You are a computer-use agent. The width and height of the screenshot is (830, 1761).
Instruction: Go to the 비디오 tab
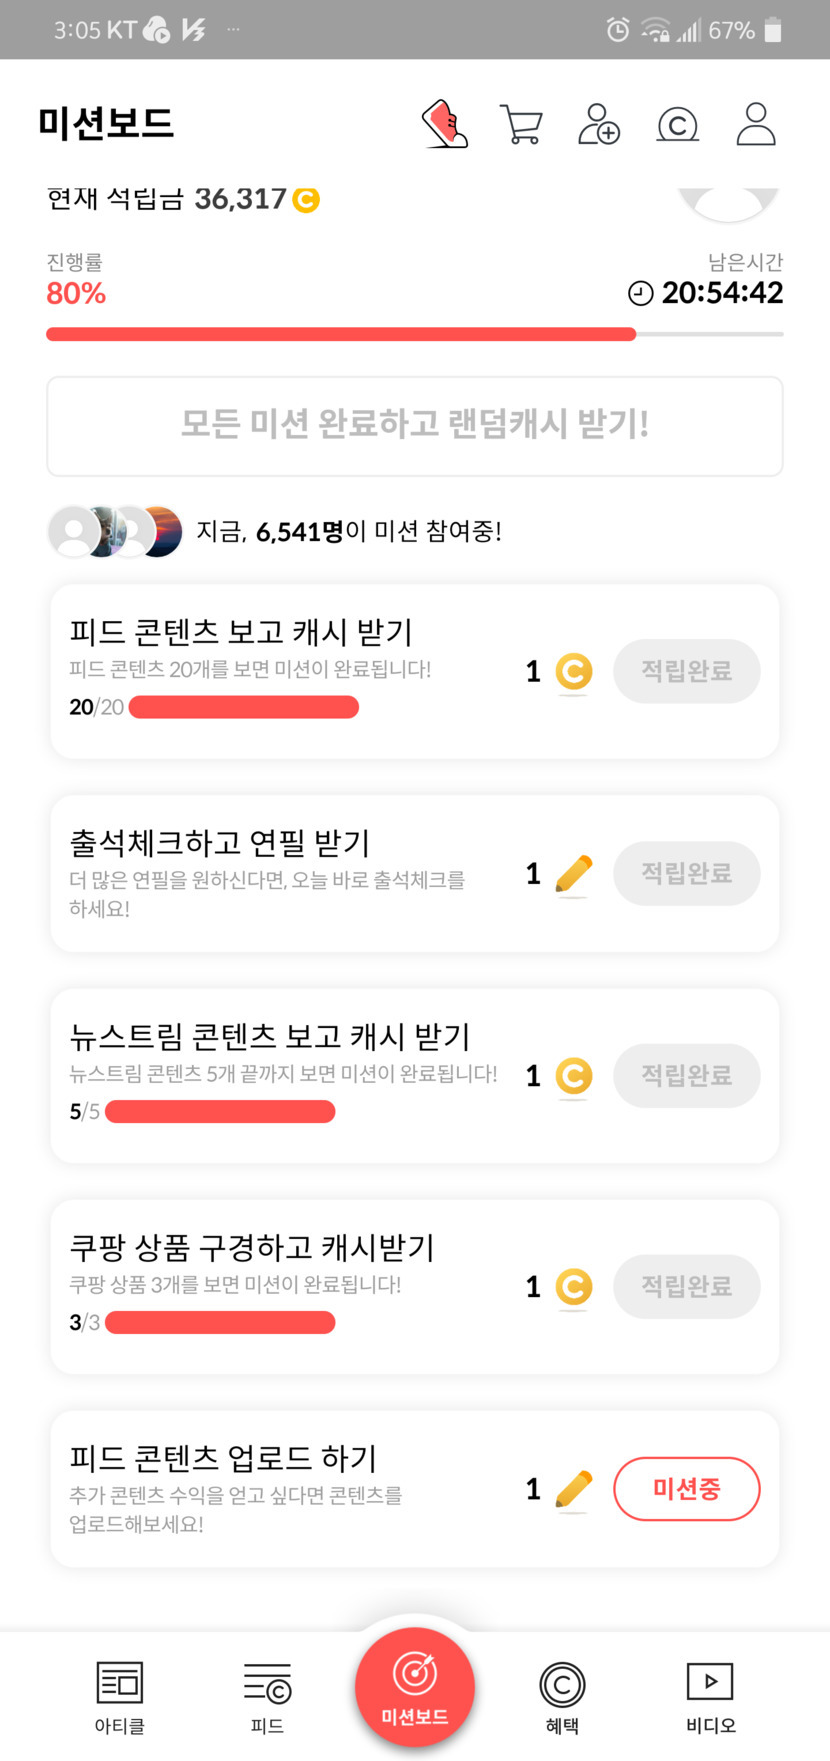(710, 1695)
